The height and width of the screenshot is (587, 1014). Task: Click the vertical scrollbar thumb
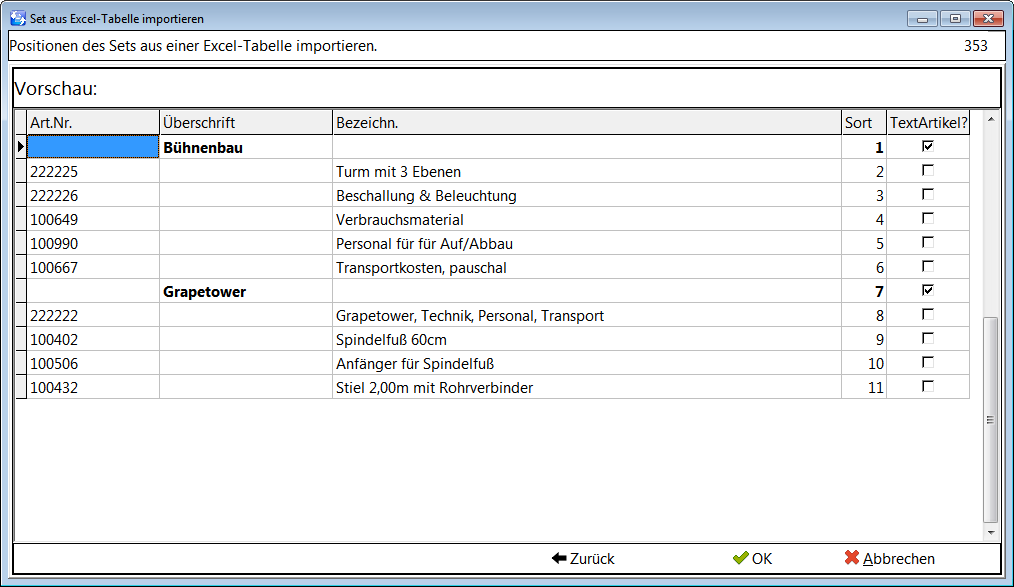(991, 419)
